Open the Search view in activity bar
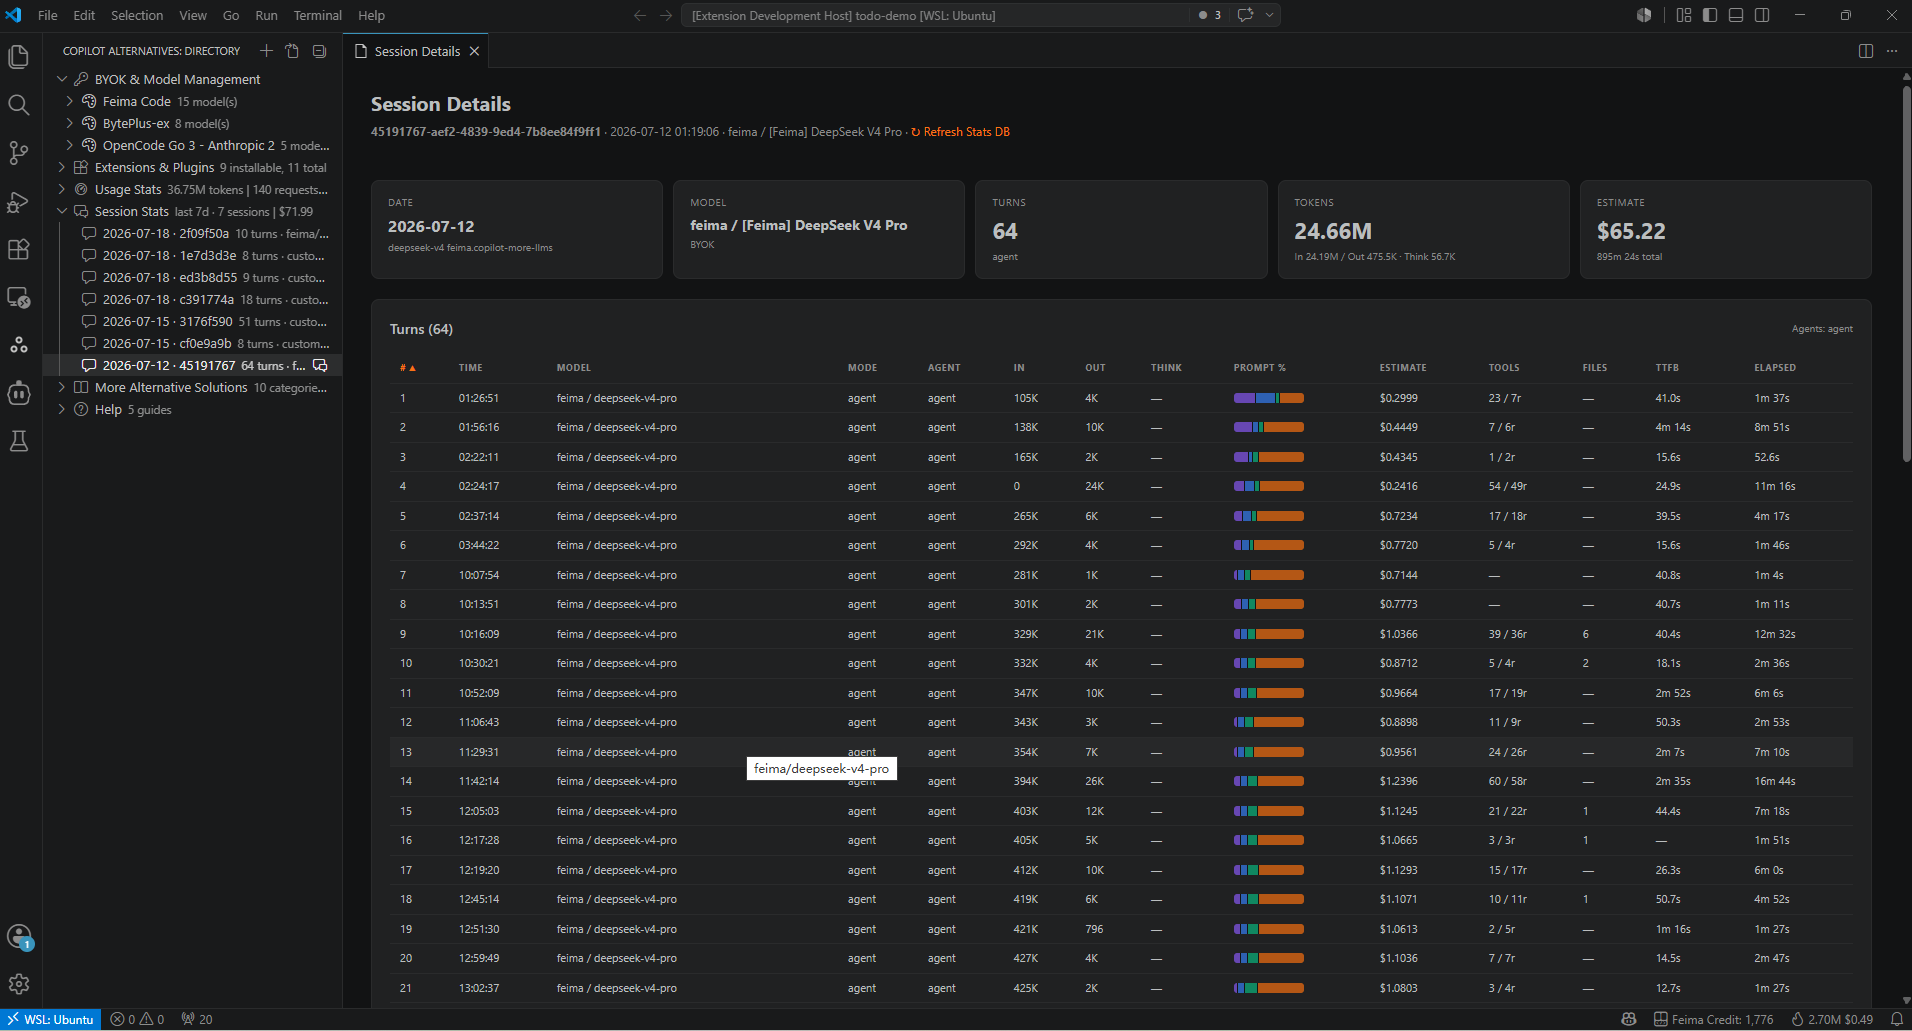 pyautogui.click(x=19, y=105)
